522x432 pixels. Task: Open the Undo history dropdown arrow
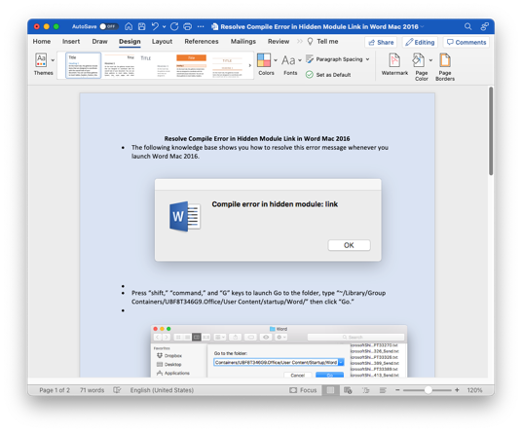click(x=164, y=27)
